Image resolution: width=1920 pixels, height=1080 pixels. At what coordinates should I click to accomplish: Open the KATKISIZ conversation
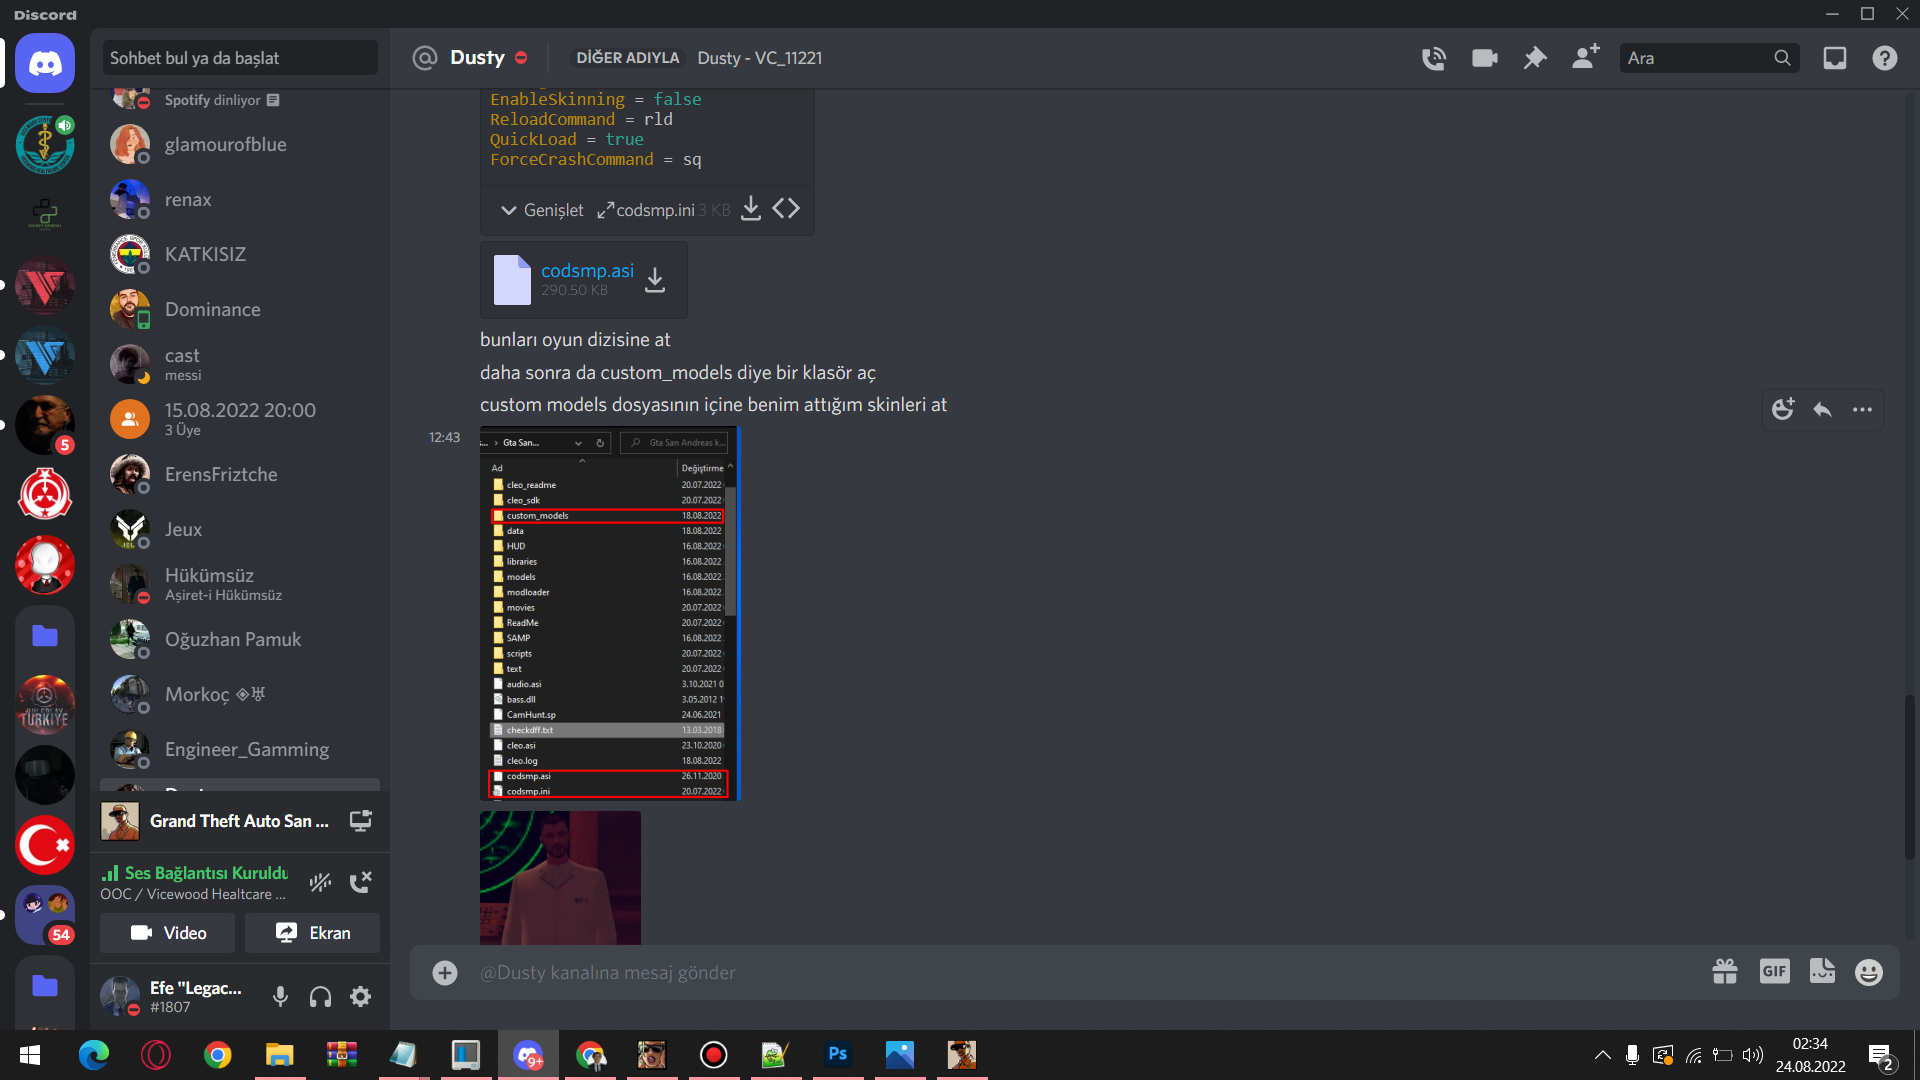(240, 254)
